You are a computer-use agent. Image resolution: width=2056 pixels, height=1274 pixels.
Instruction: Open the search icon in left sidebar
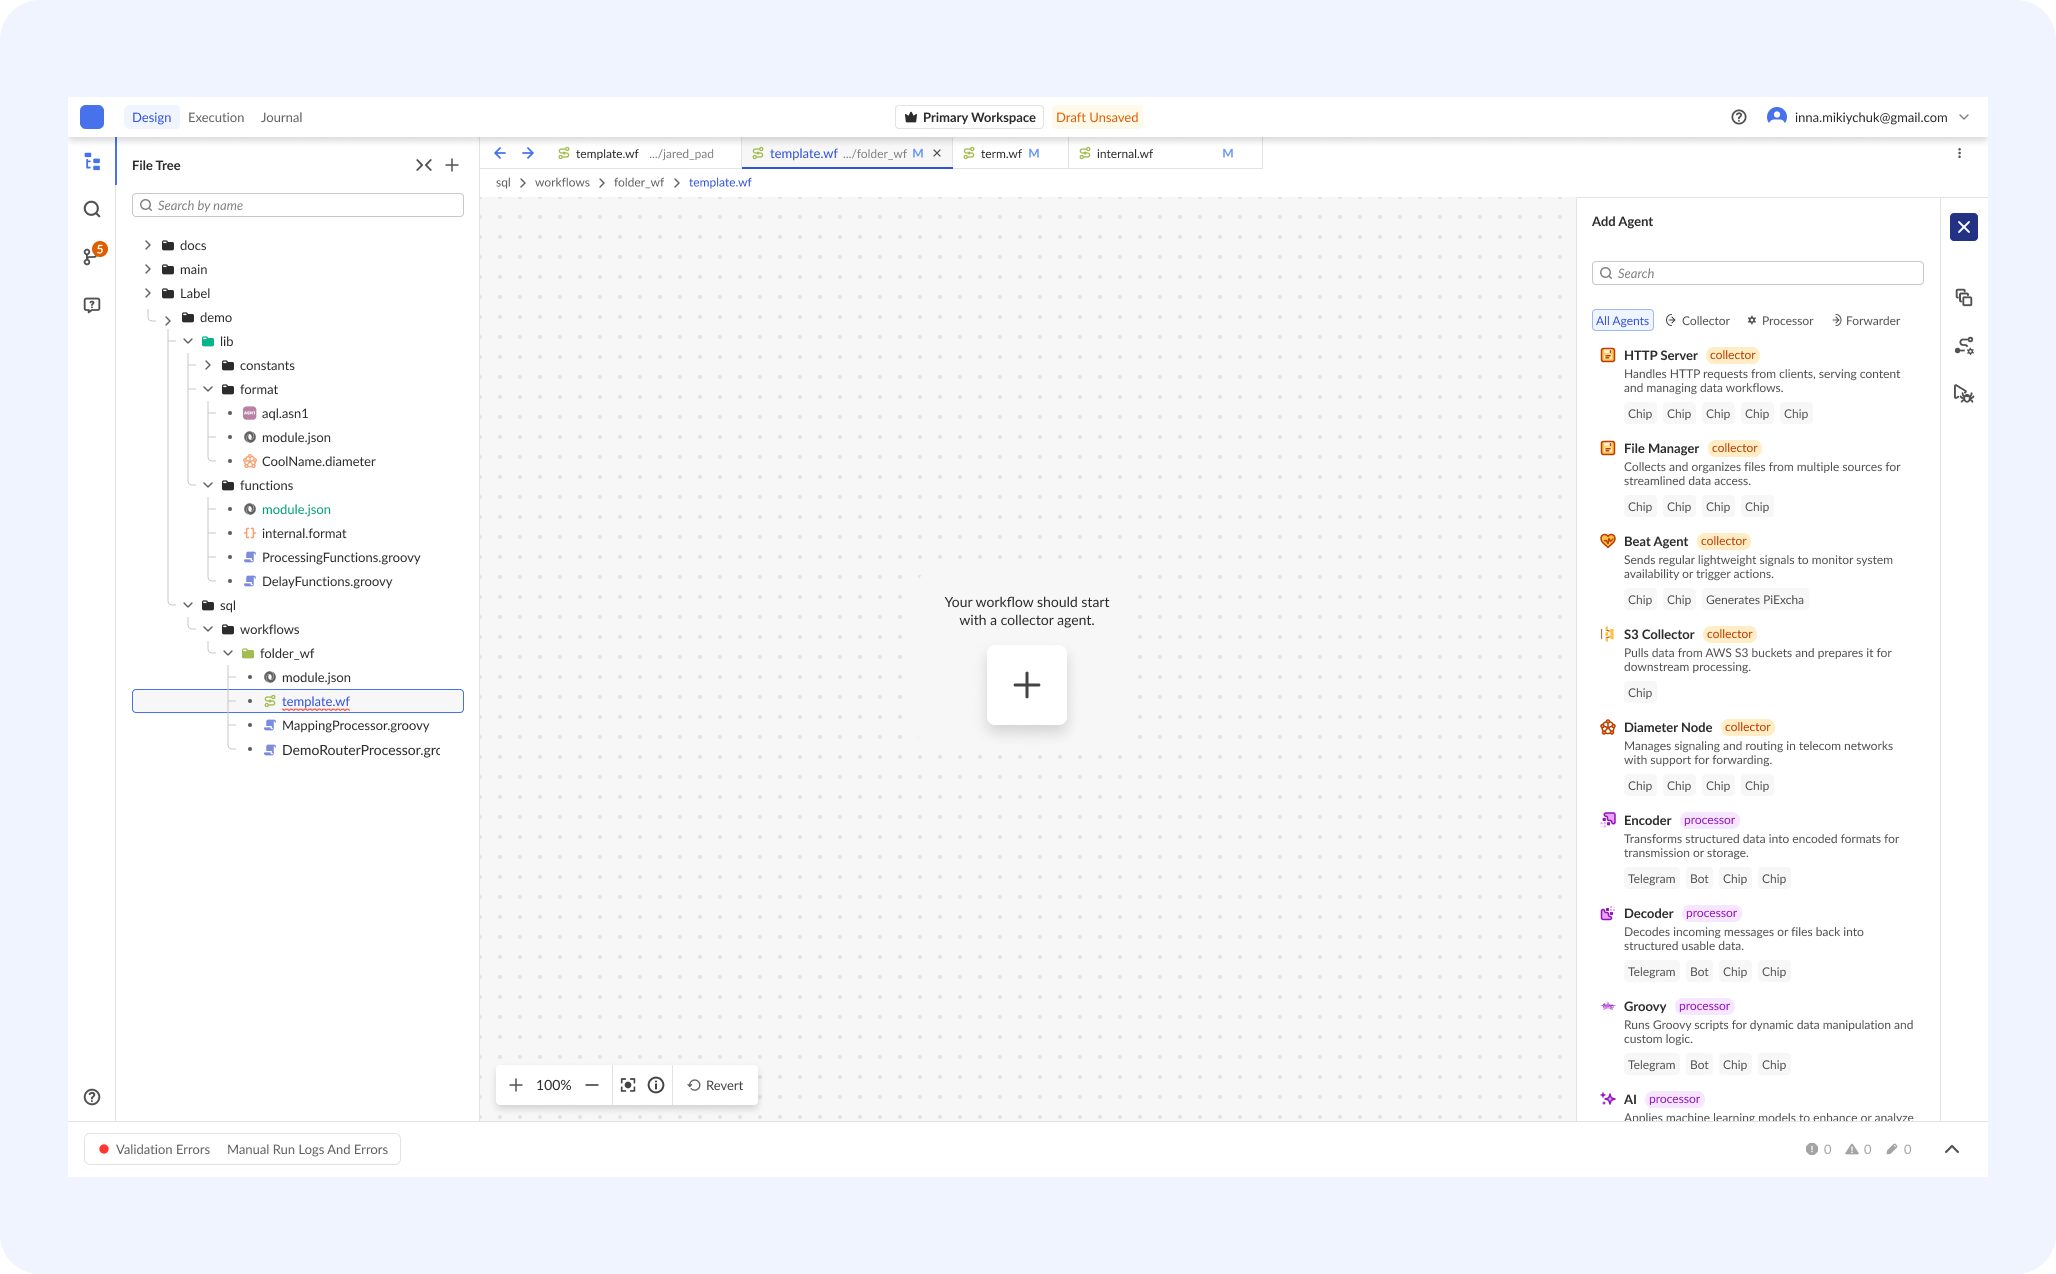92,209
